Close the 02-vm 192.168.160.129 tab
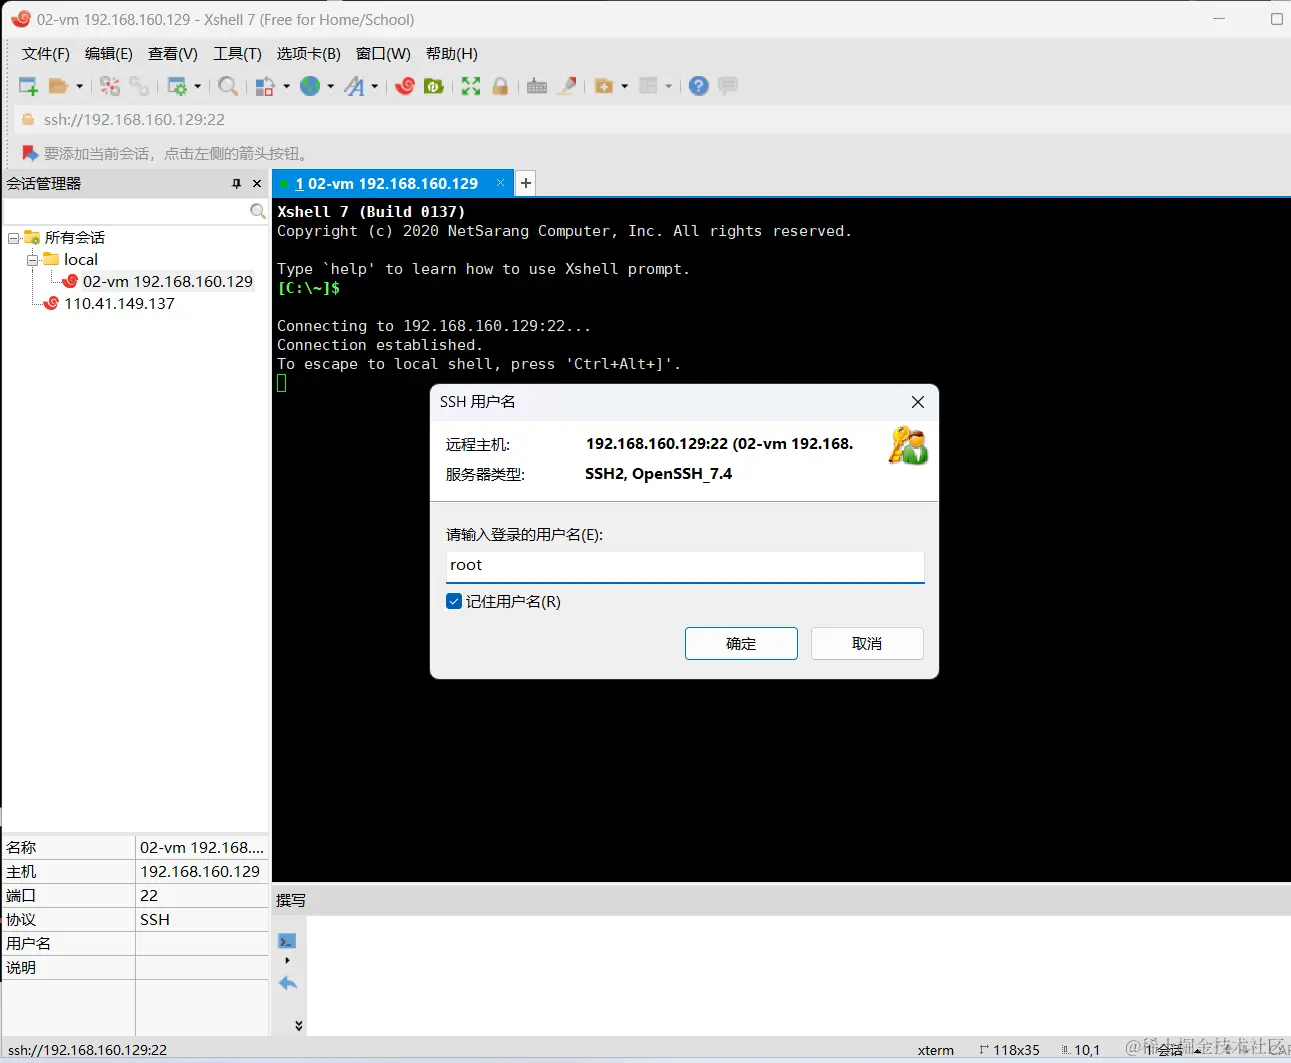This screenshot has width=1291, height=1063. click(501, 184)
